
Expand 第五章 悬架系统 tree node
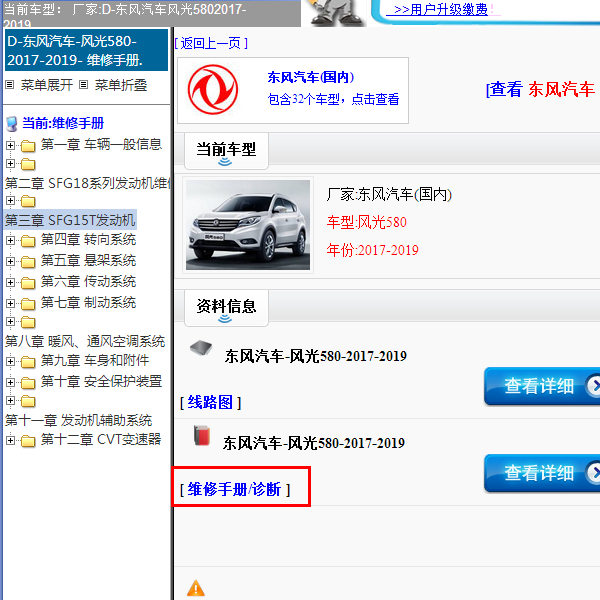10,262
